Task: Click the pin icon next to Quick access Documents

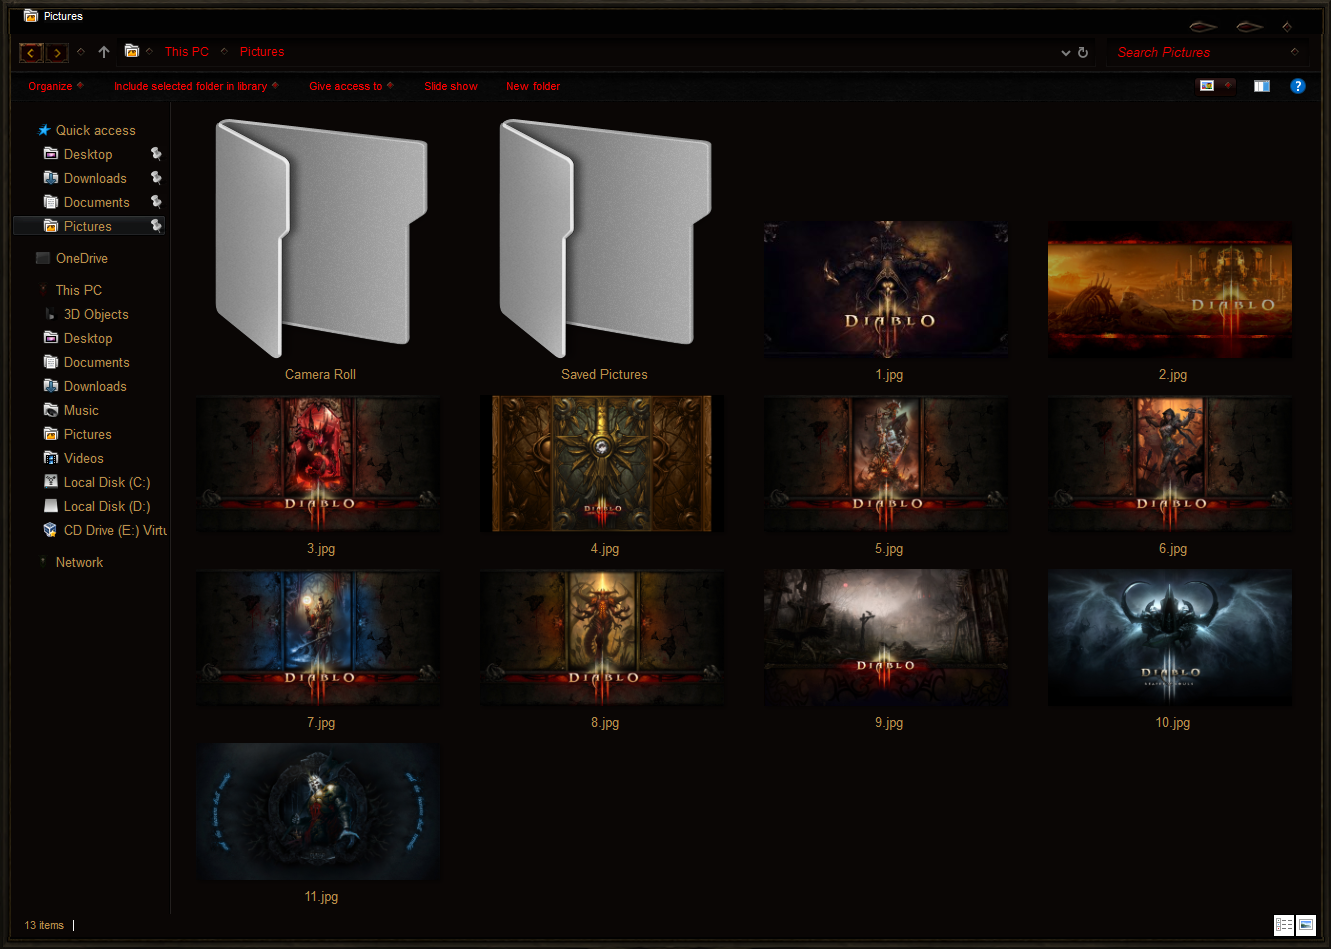Action: click(x=156, y=202)
